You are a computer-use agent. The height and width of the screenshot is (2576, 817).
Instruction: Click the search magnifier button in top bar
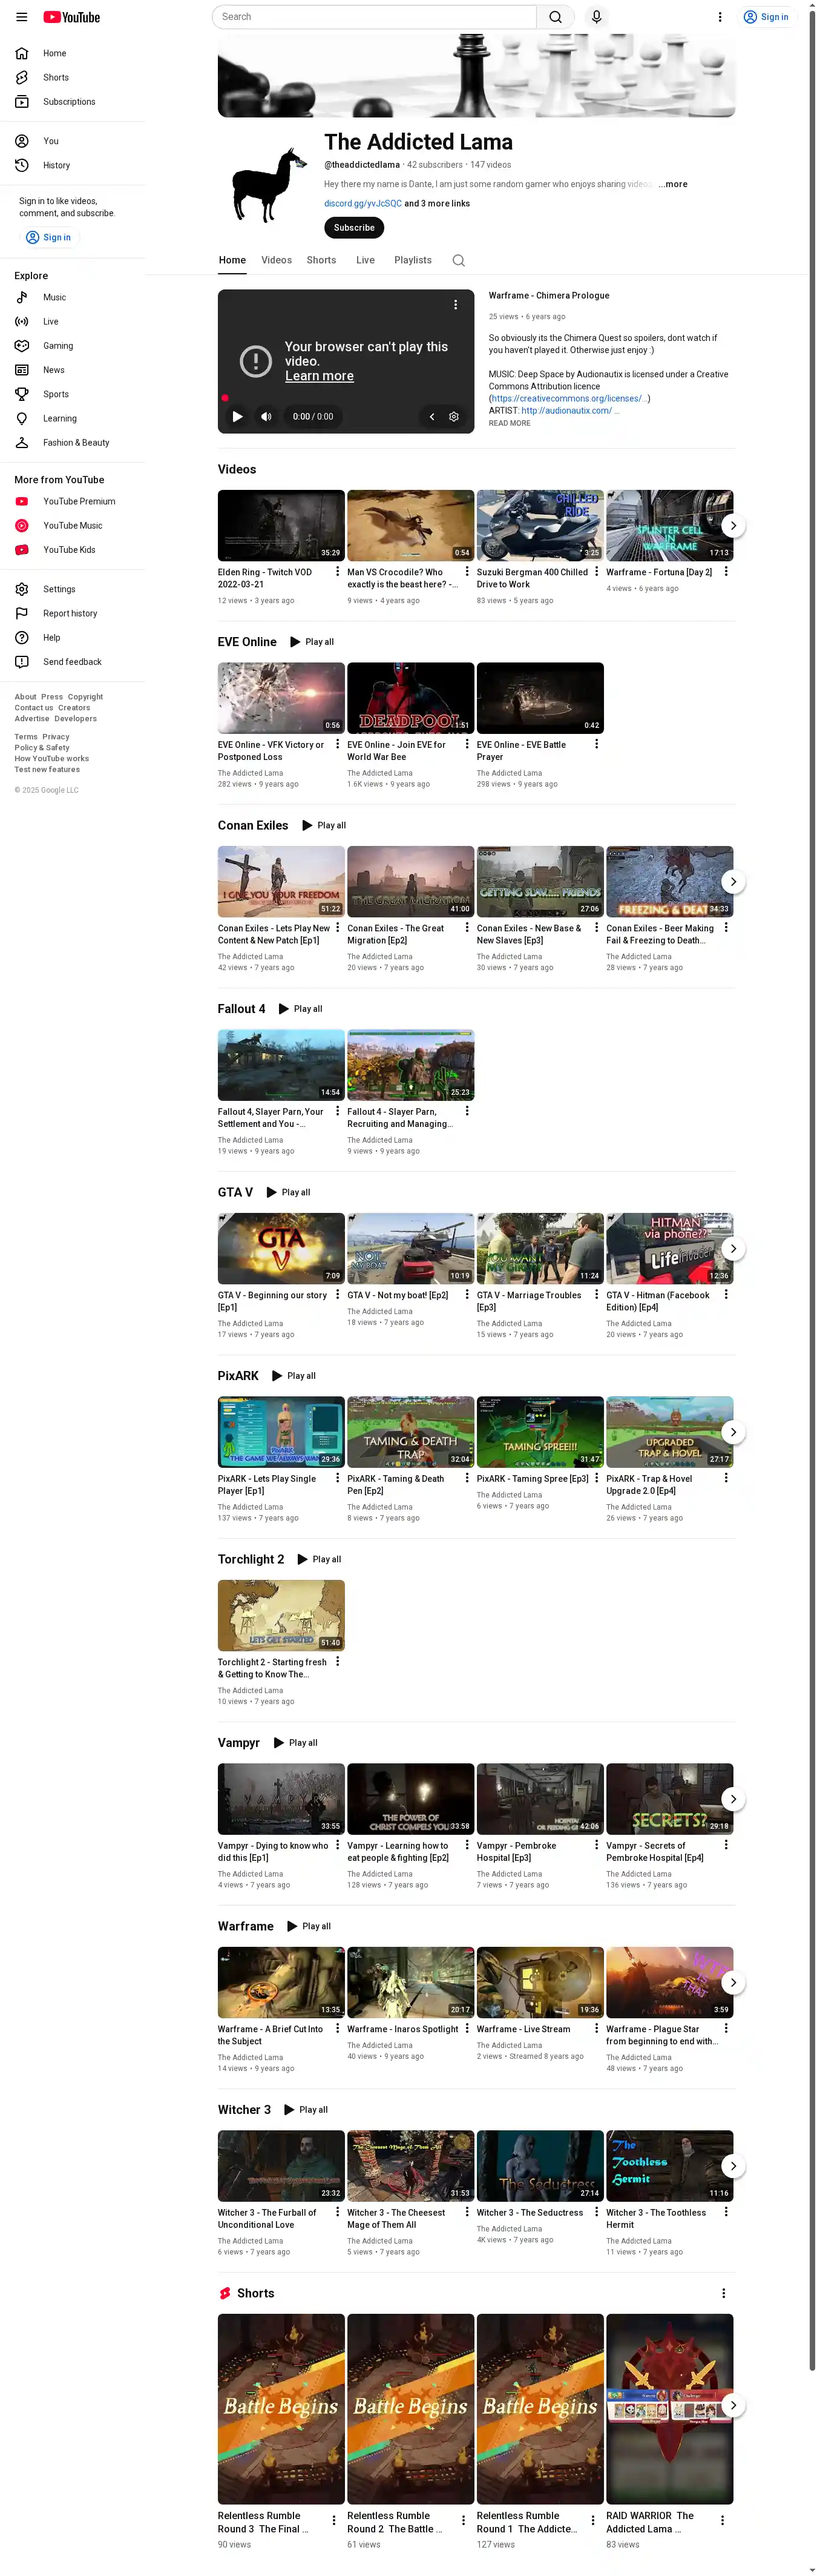555,17
